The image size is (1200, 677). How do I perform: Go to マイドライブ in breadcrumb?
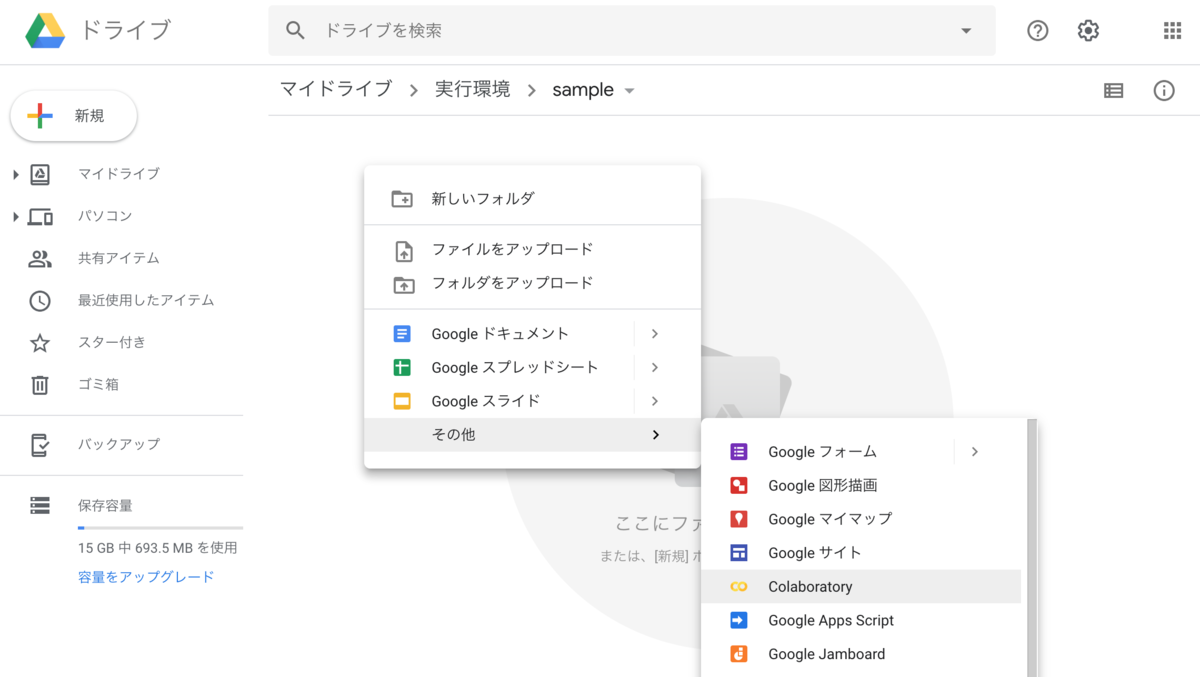(336, 89)
